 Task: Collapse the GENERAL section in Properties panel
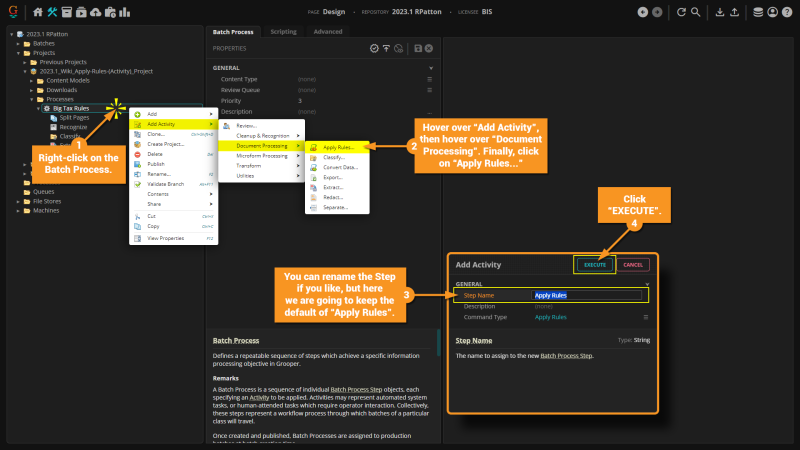pyautogui.click(x=431, y=68)
